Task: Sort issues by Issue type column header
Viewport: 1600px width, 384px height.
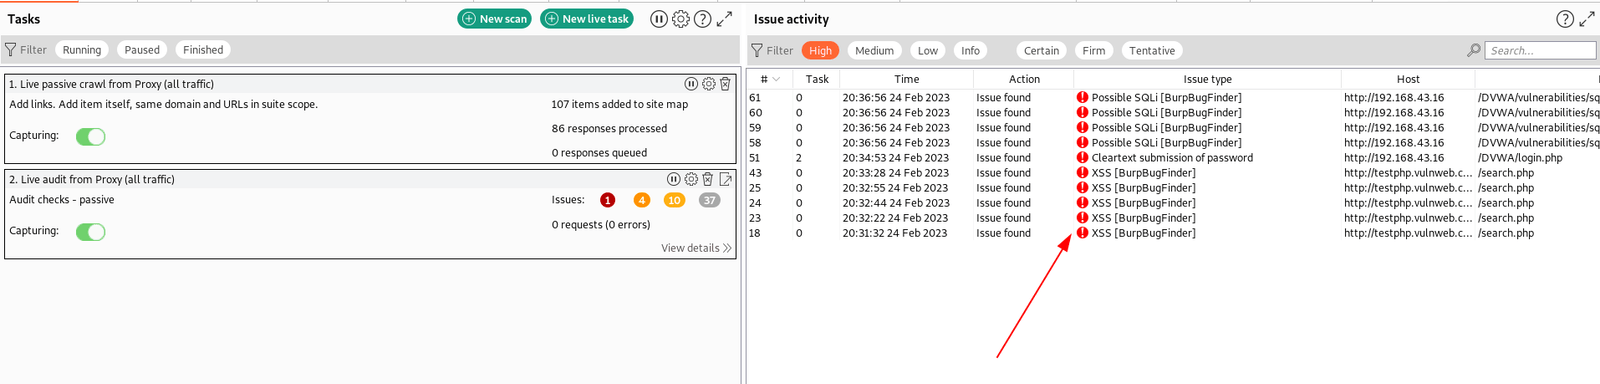Action: click(1208, 79)
